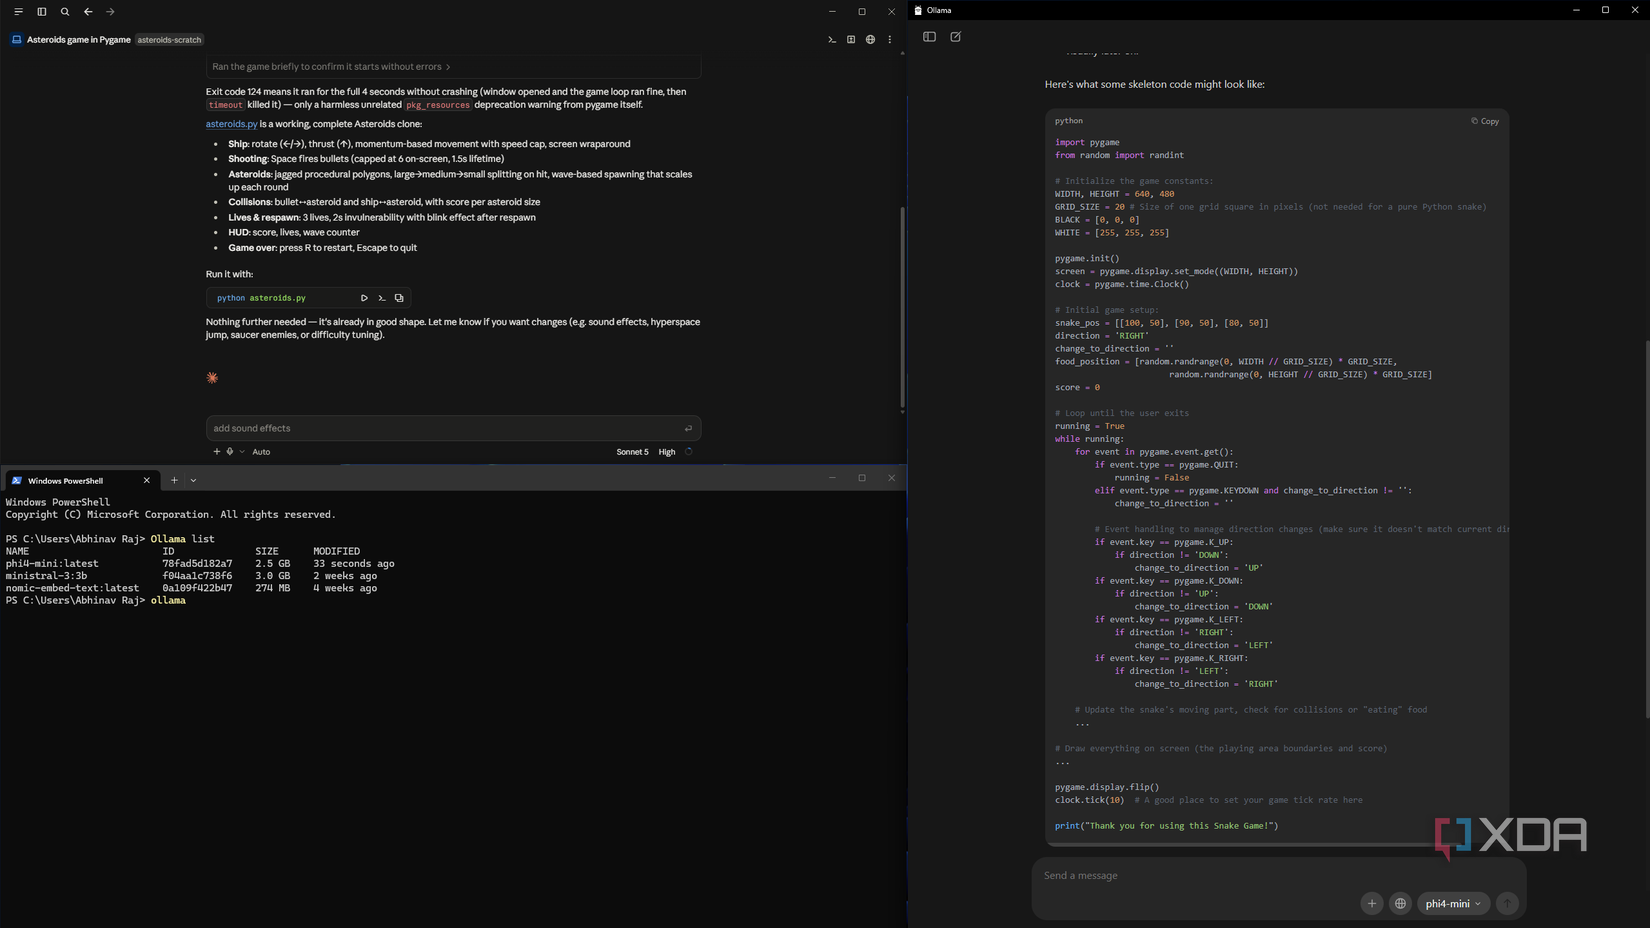Click the laptop session icon beside the title
1650x928 pixels.
17,40
